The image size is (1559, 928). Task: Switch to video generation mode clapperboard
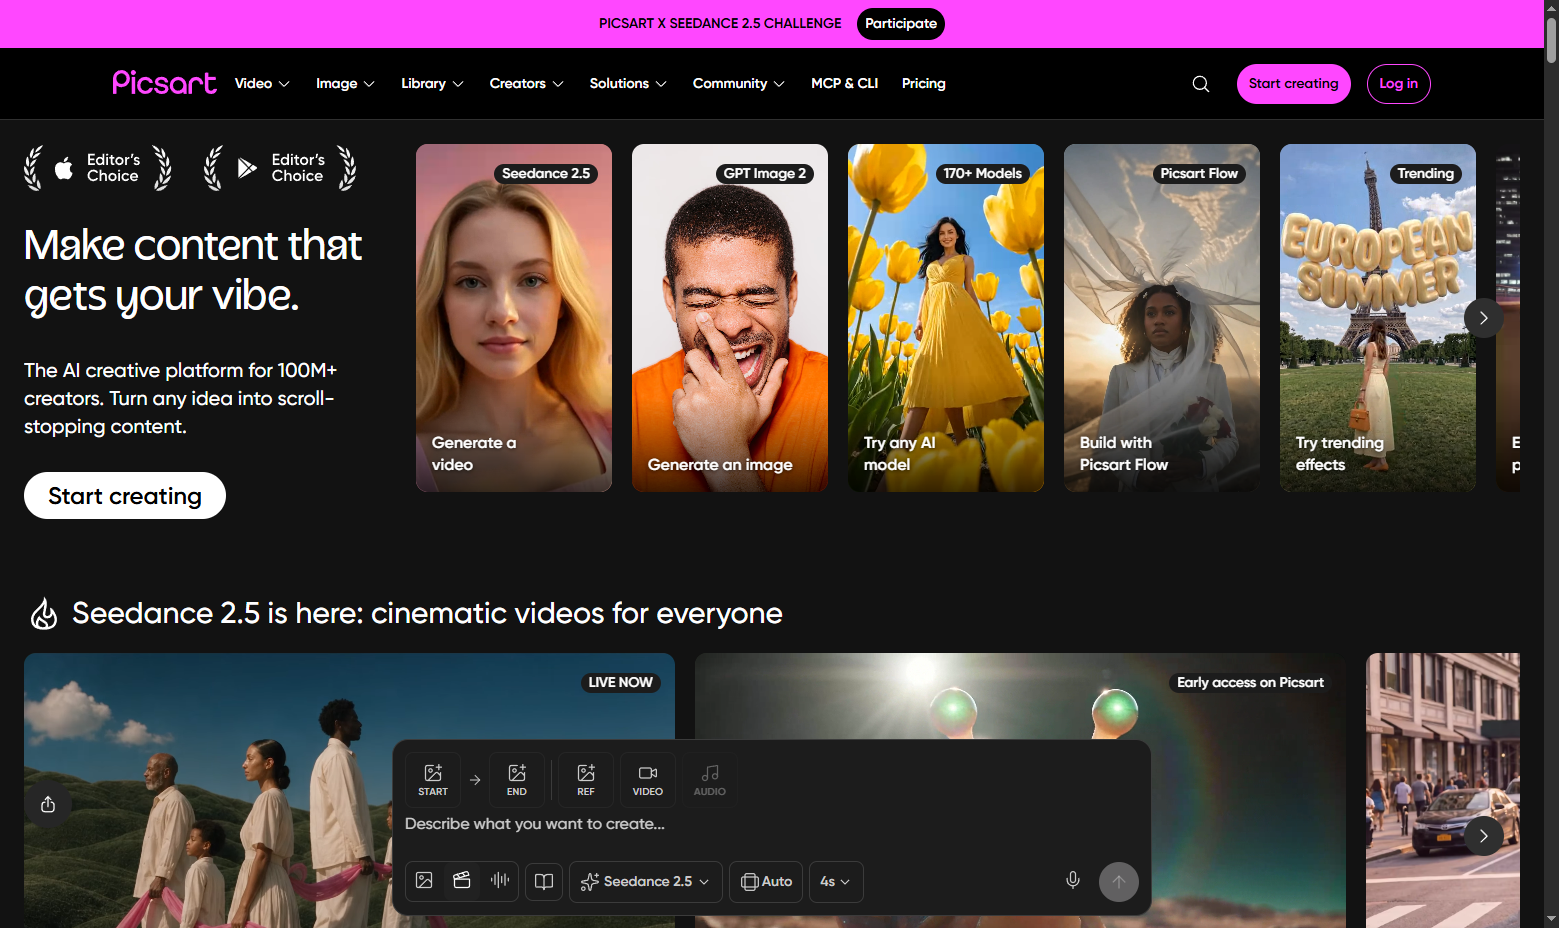tap(462, 881)
